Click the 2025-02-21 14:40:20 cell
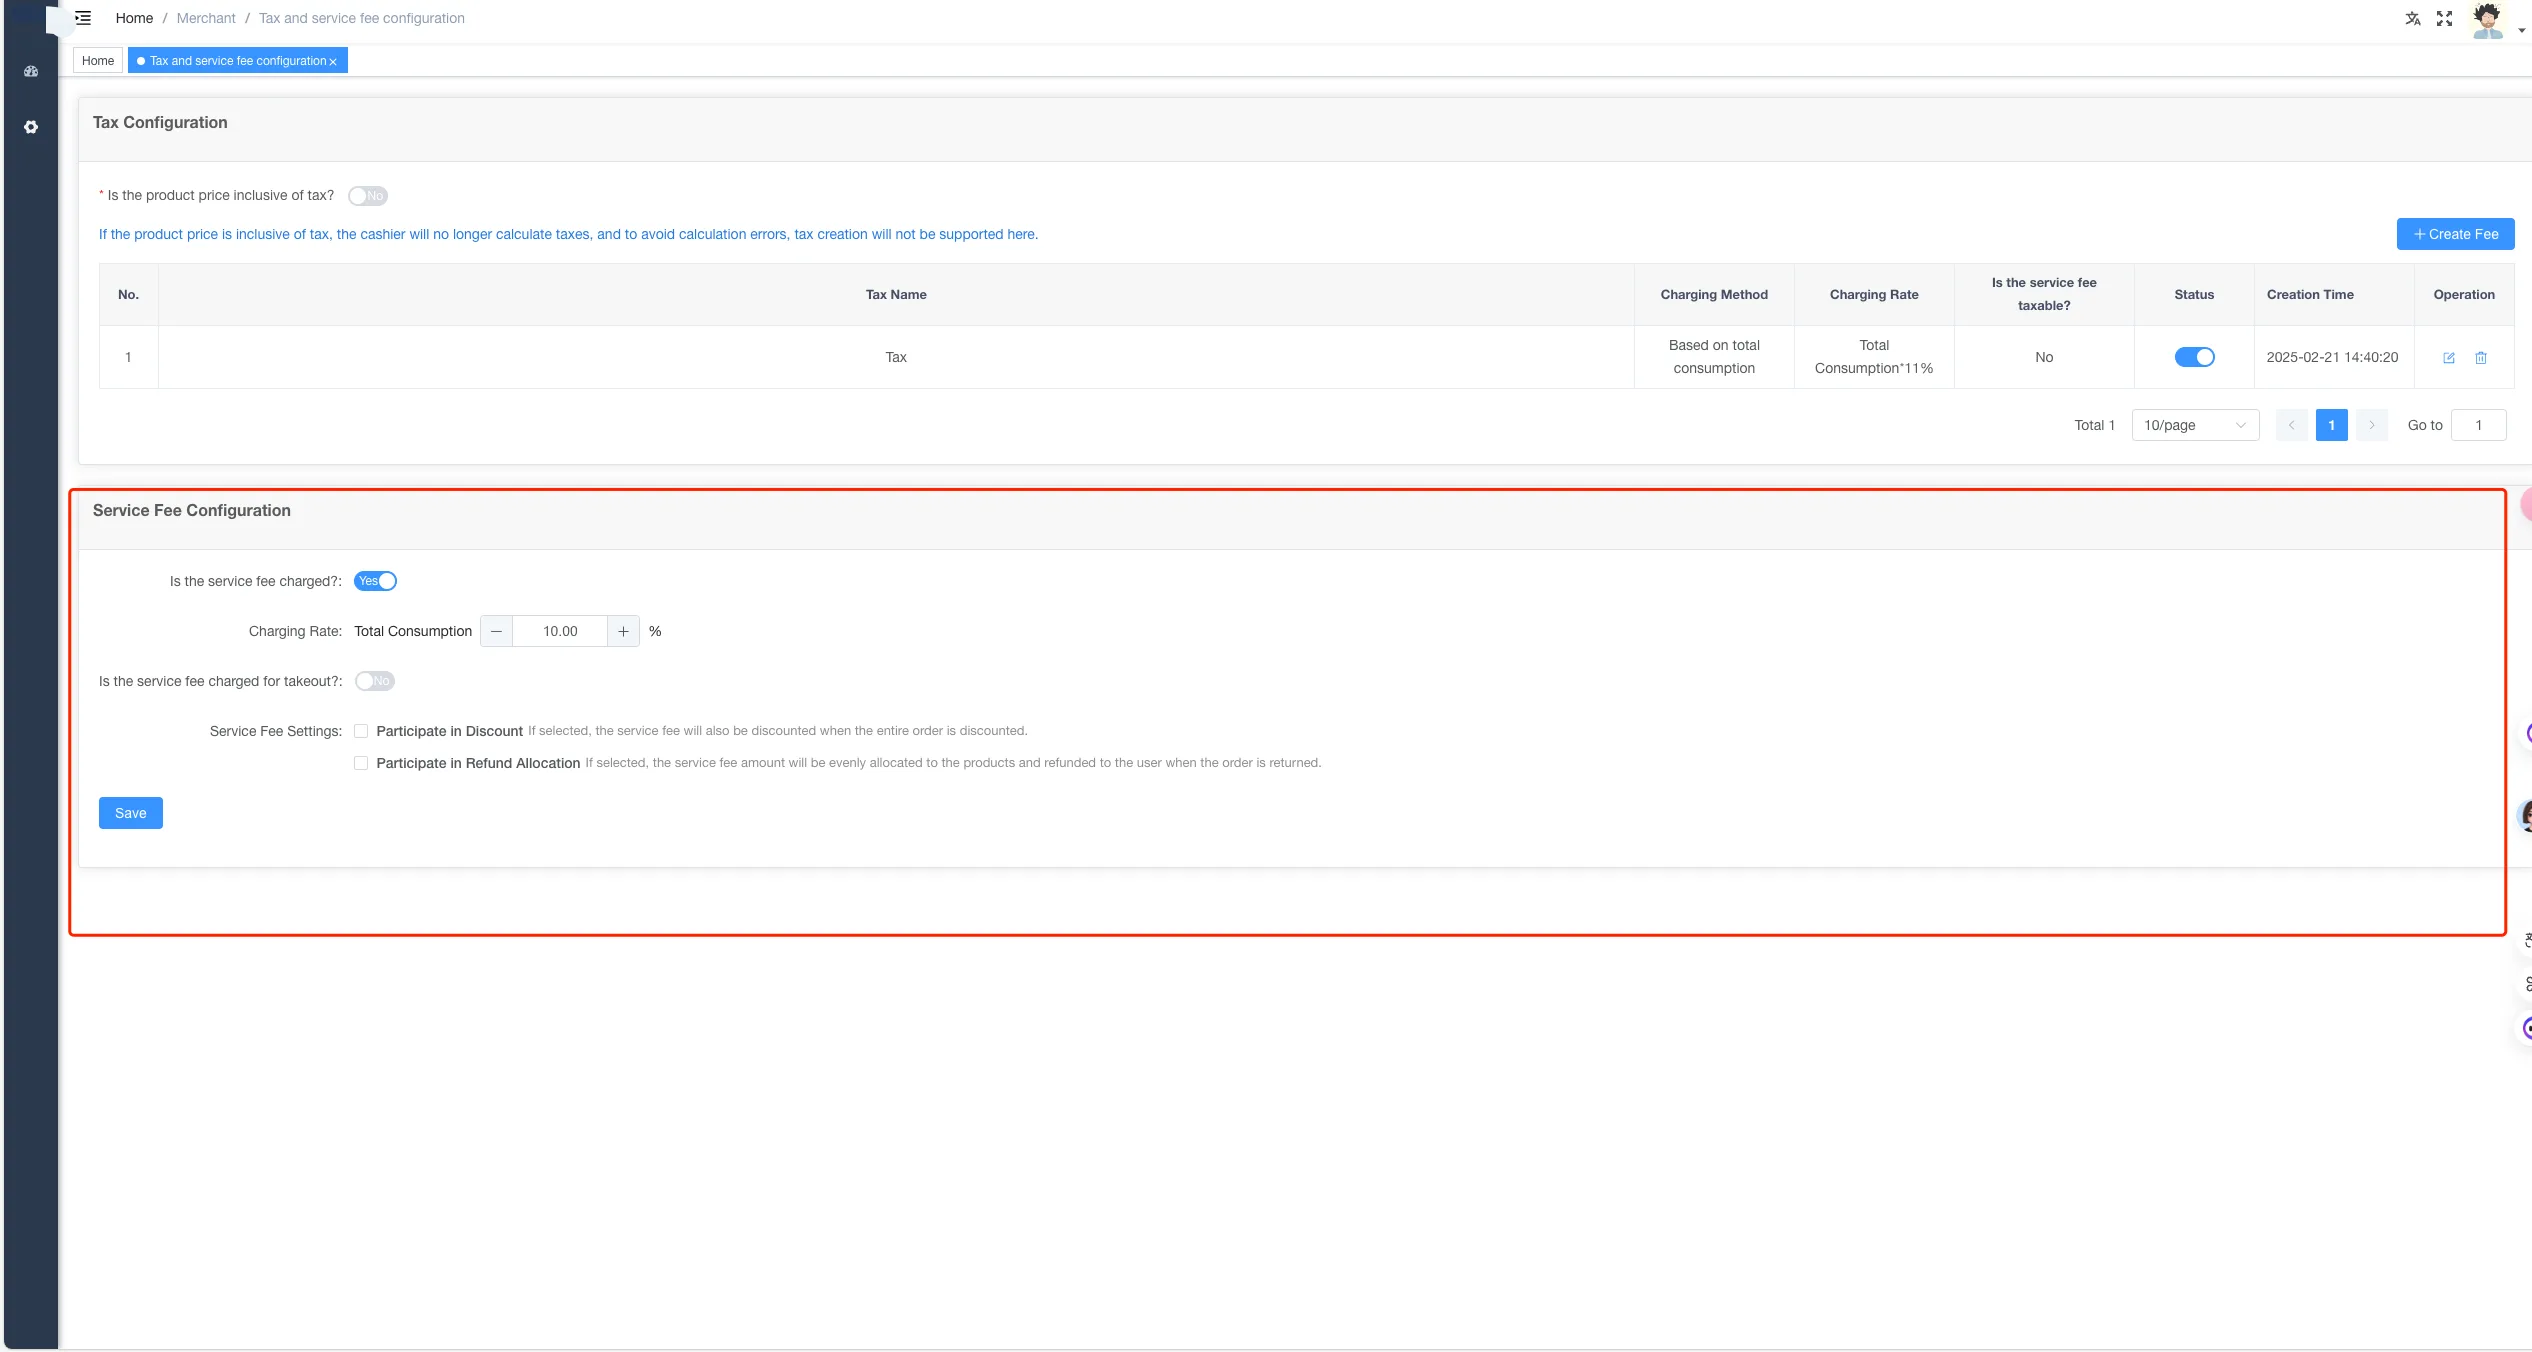The width and height of the screenshot is (2532, 1352). pos(2332,357)
